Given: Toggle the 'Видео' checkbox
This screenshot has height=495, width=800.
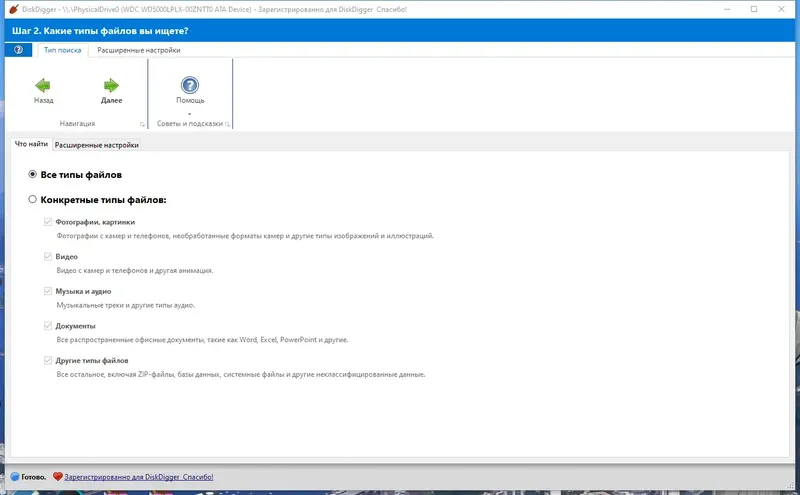Looking at the screenshot, I should point(48,257).
